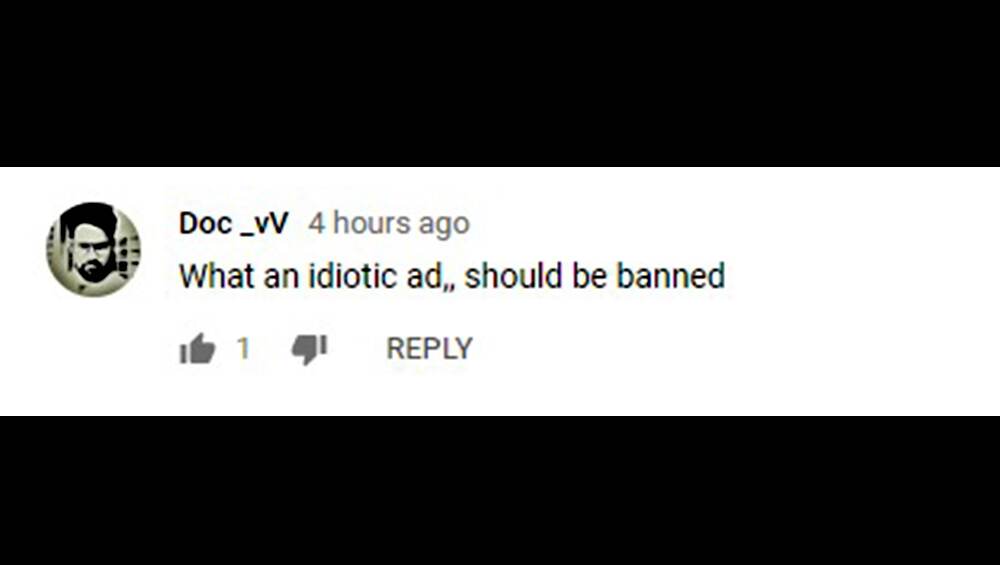Dislike the comment with thumbs-down icon
The image size is (1000, 565).
tap(309, 349)
